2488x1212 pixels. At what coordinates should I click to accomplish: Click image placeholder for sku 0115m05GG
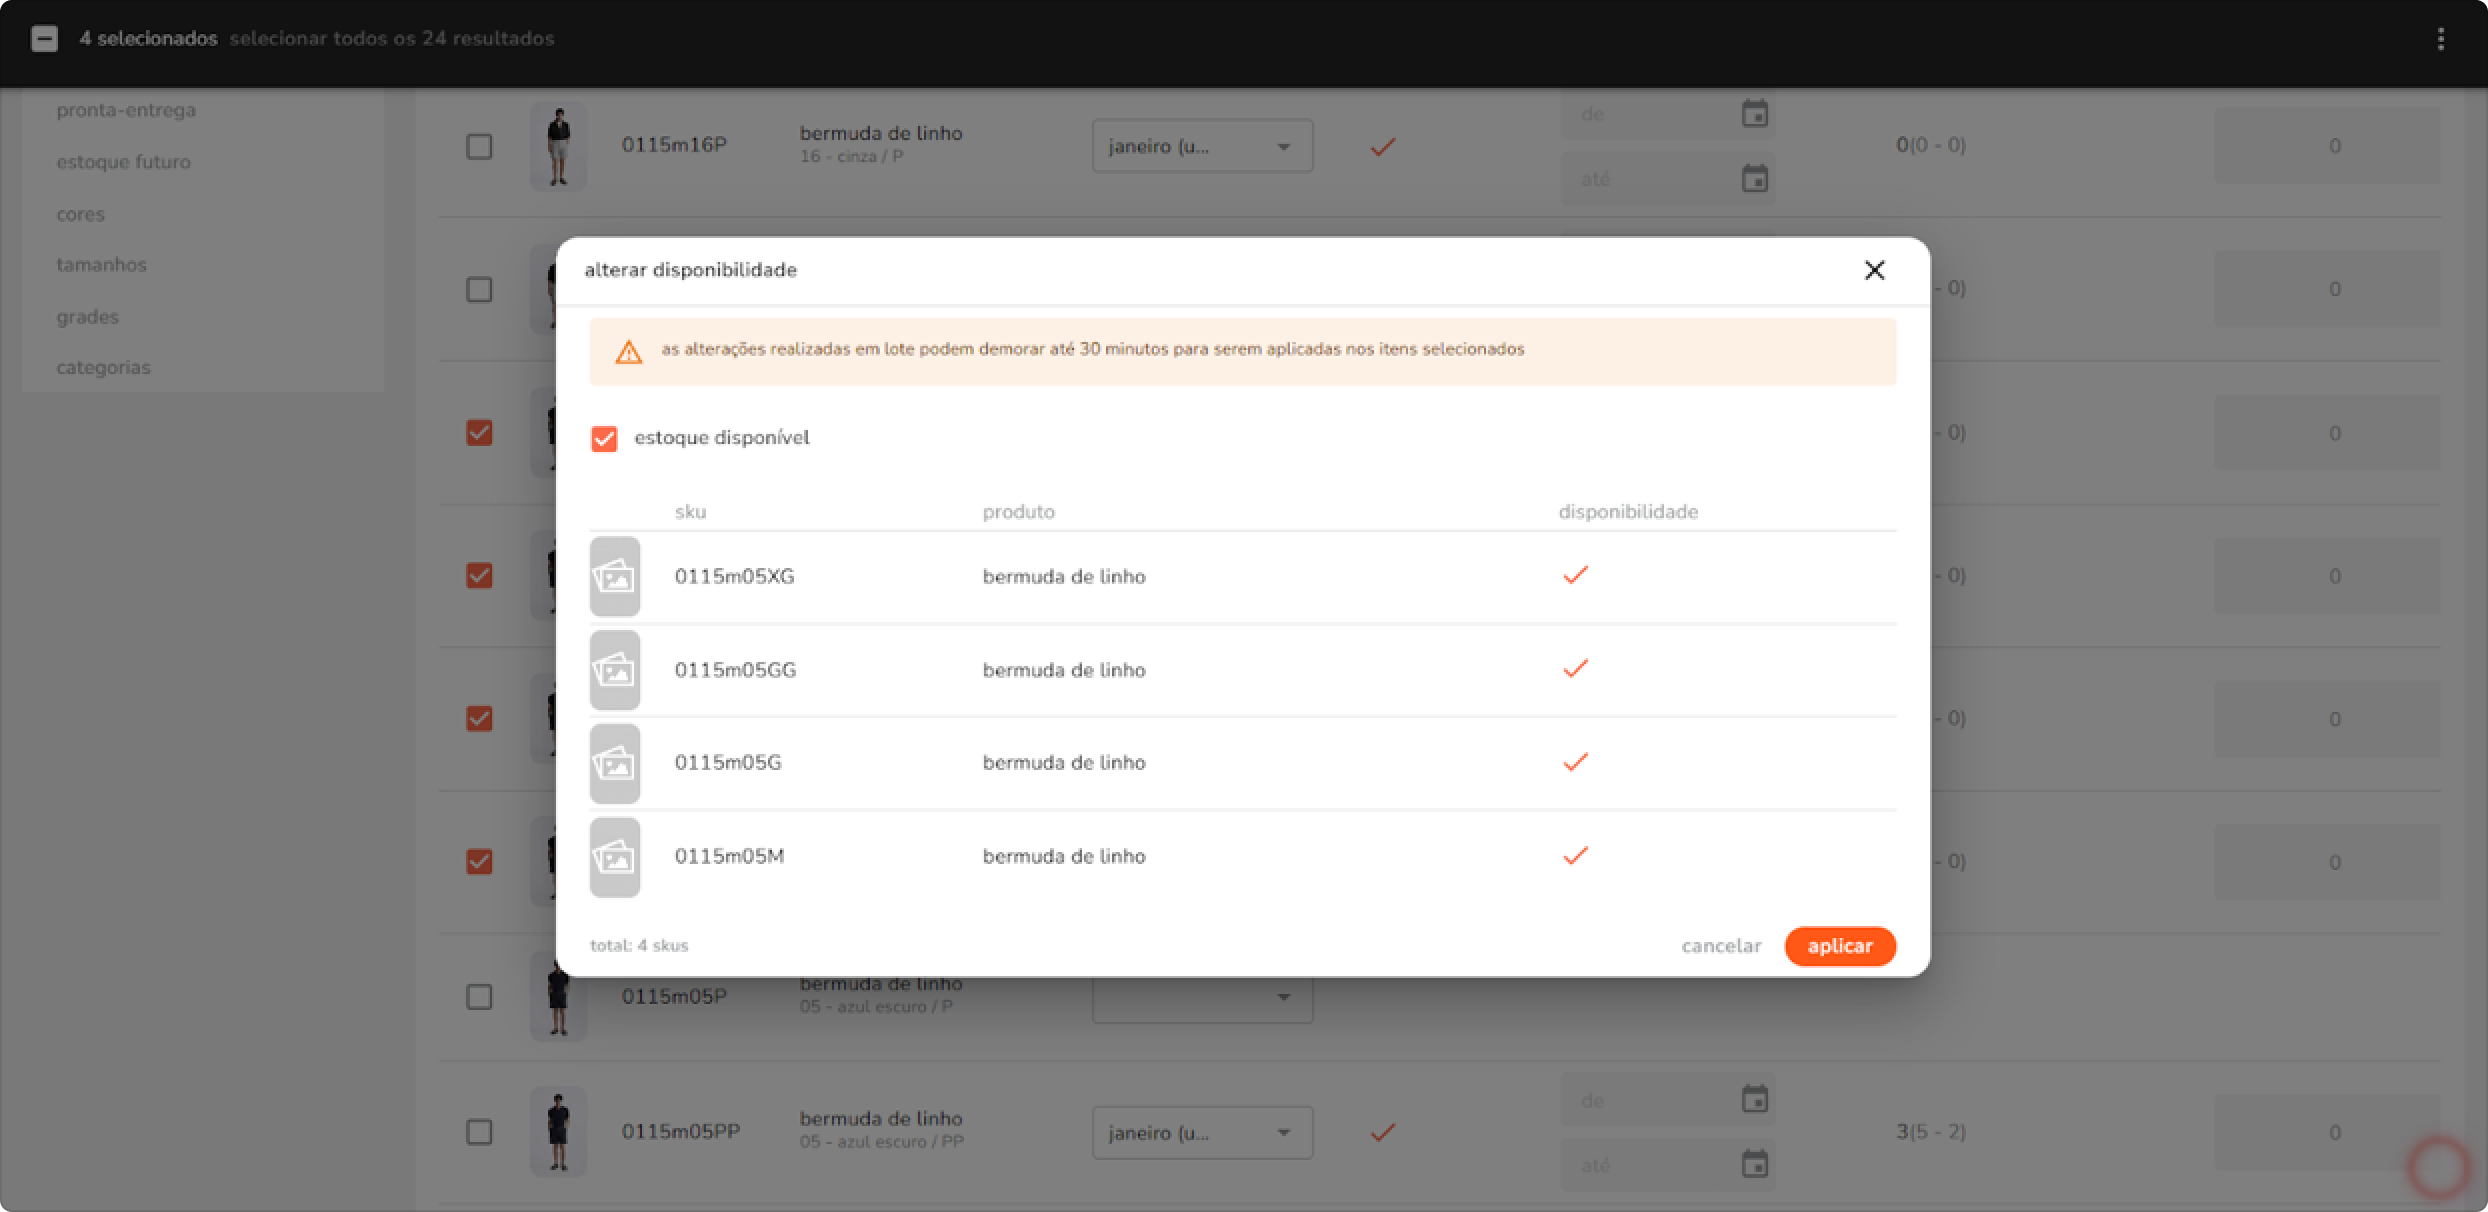tap(614, 670)
